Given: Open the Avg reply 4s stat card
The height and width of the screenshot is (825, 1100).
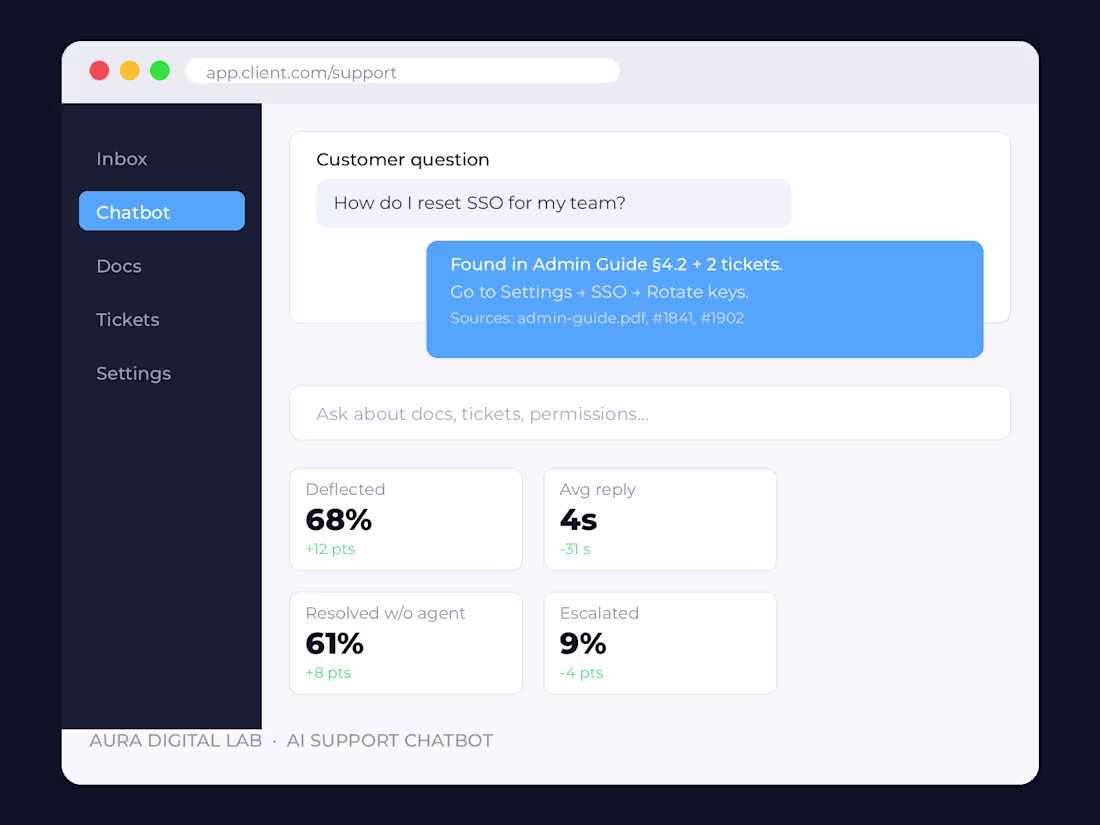Looking at the screenshot, I should [660, 519].
